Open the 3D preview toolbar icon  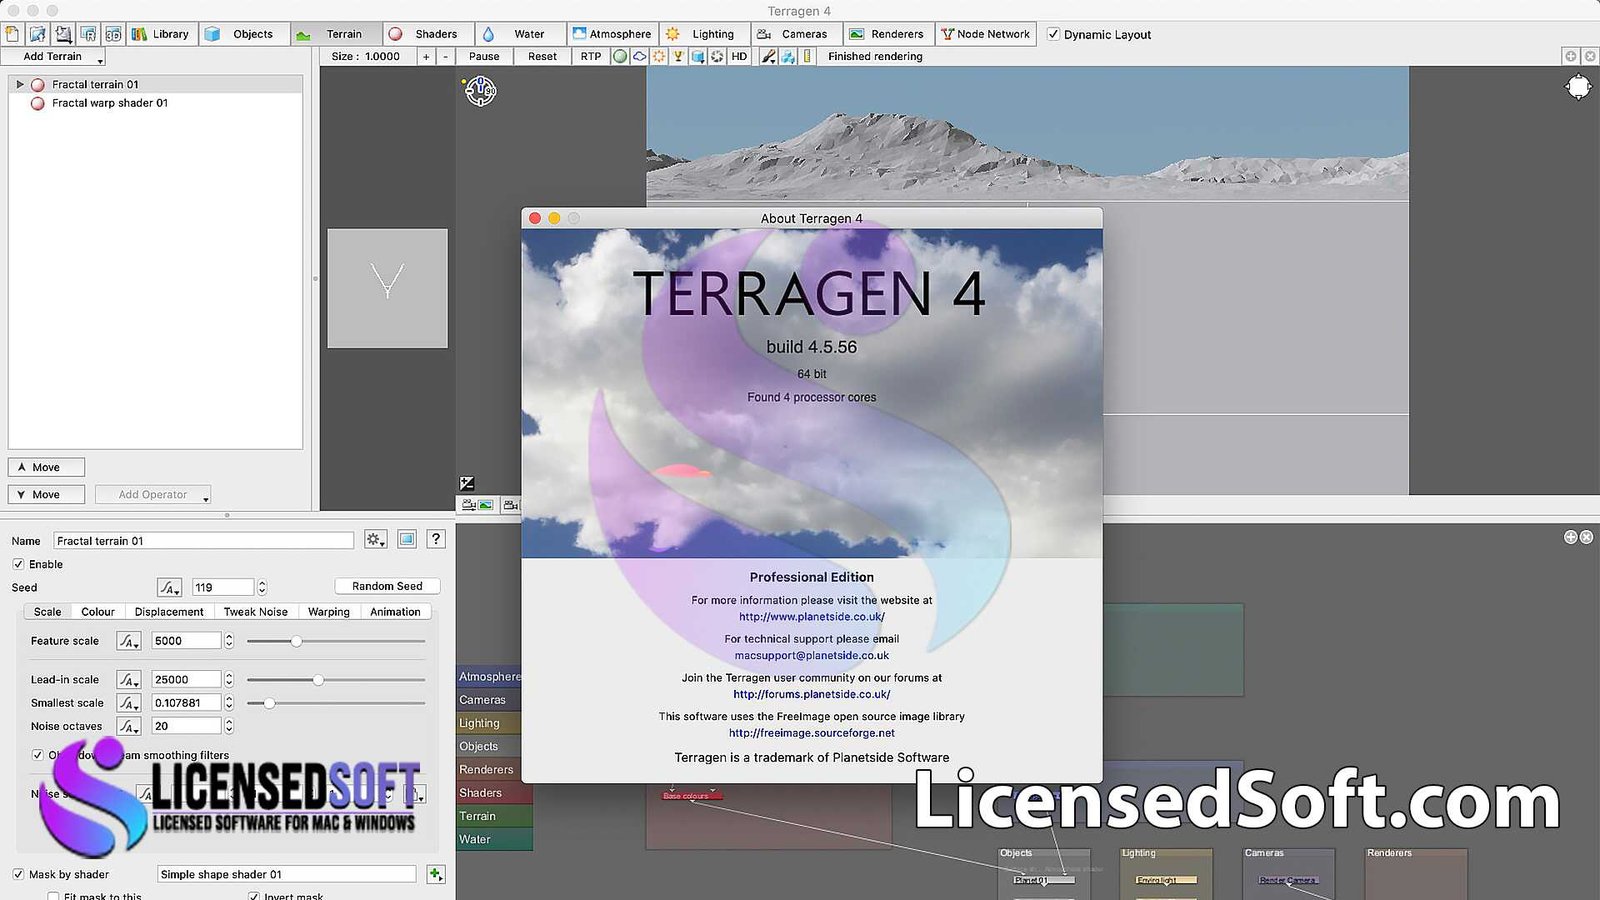(113, 34)
